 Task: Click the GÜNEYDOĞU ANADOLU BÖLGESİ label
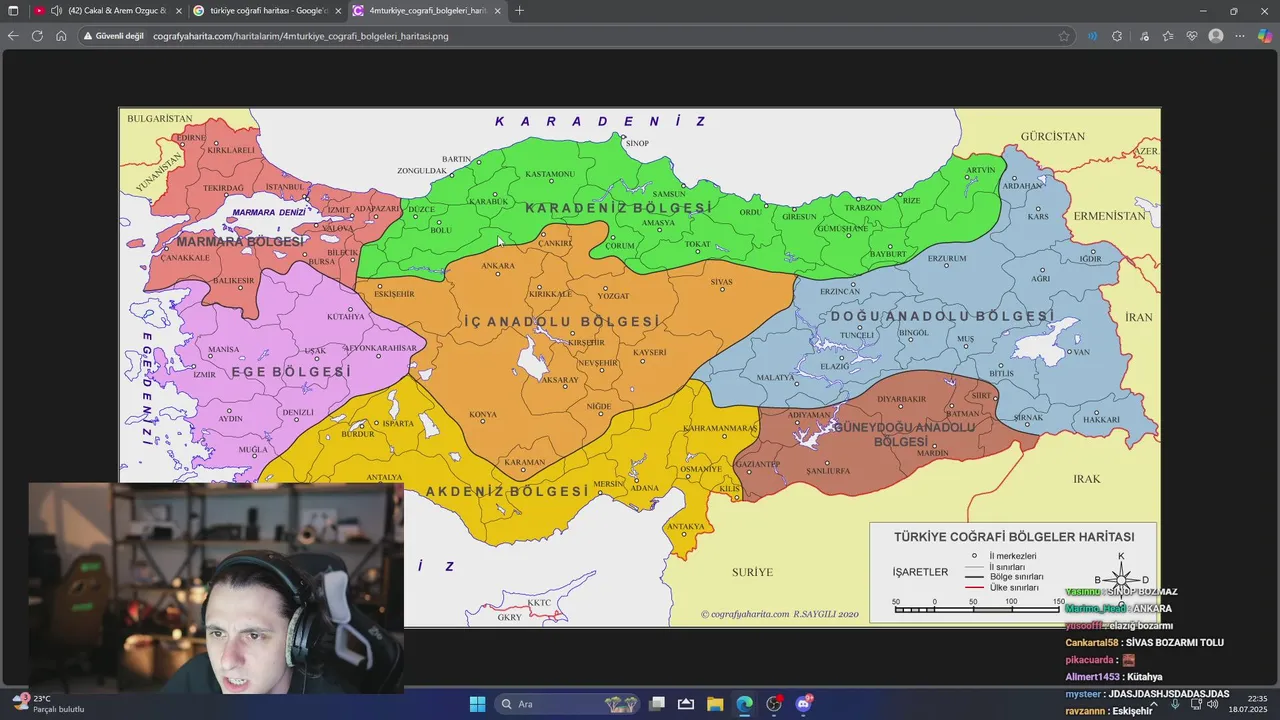point(902,434)
